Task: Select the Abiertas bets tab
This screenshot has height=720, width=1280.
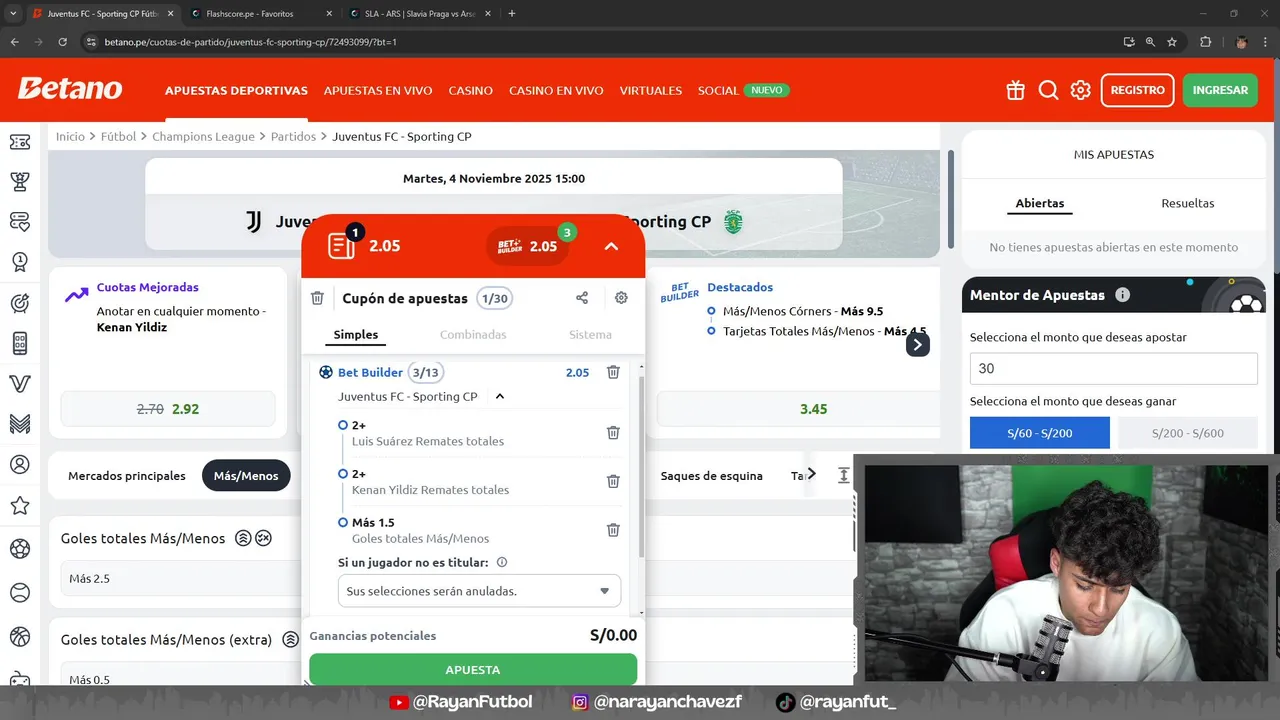Action: pyautogui.click(x=1040, y=203)
